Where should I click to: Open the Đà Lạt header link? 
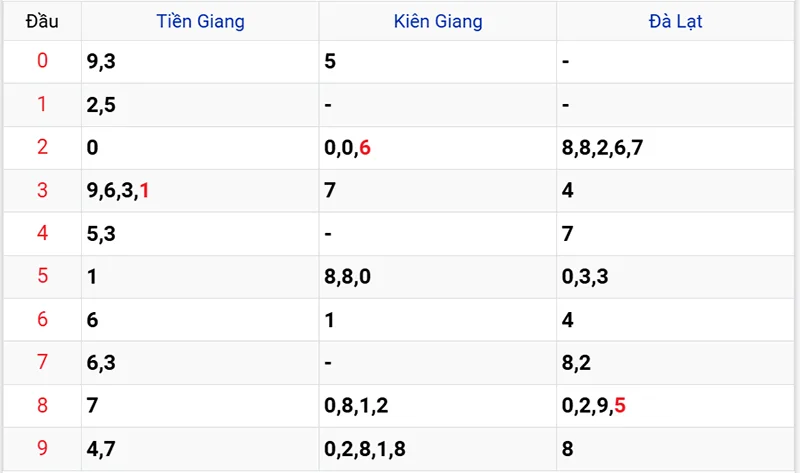676,21
